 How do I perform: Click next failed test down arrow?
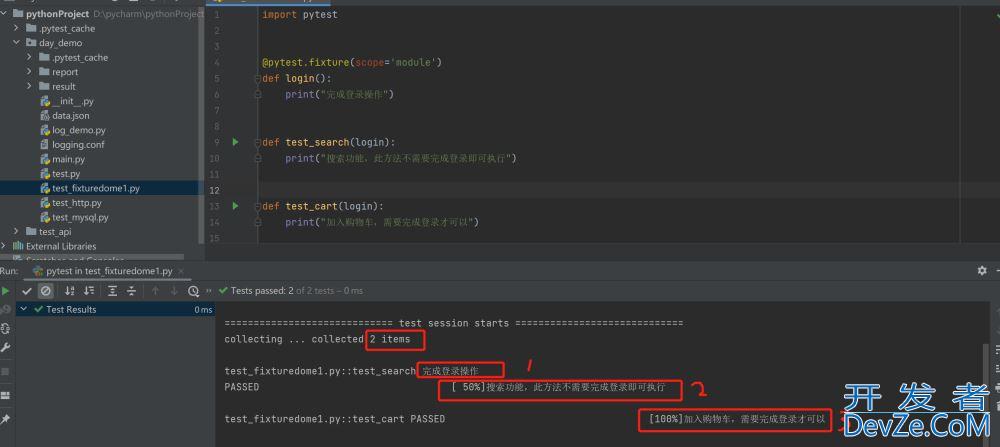coord(173,291)
